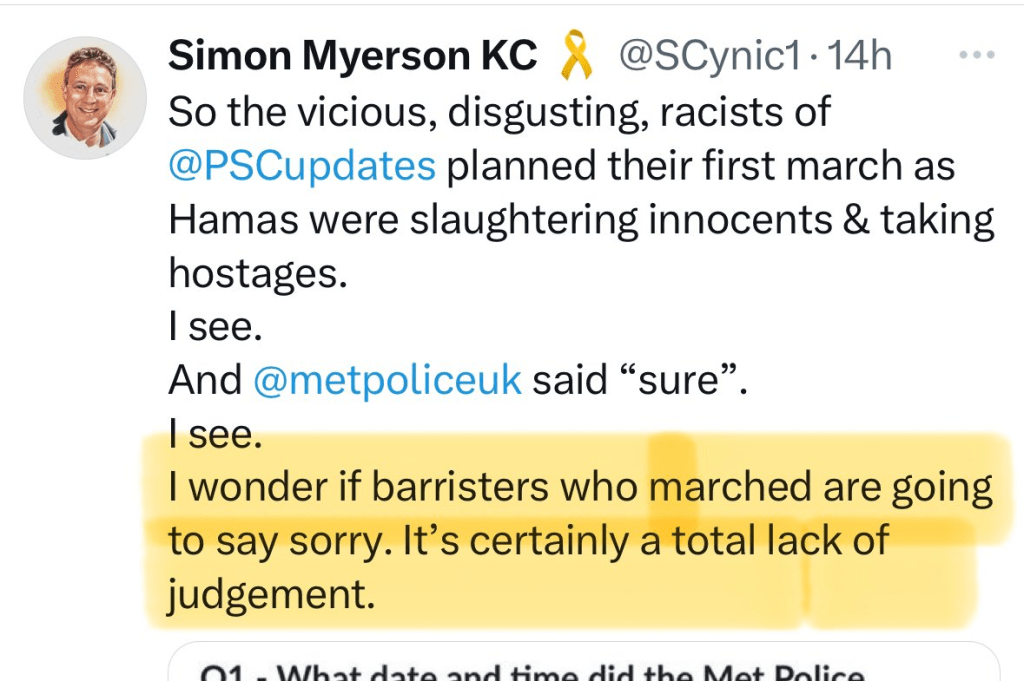Screen dimensions: 1024x681
Task: Click the highlighted words "marched are going"
Action: pos(820,488)
